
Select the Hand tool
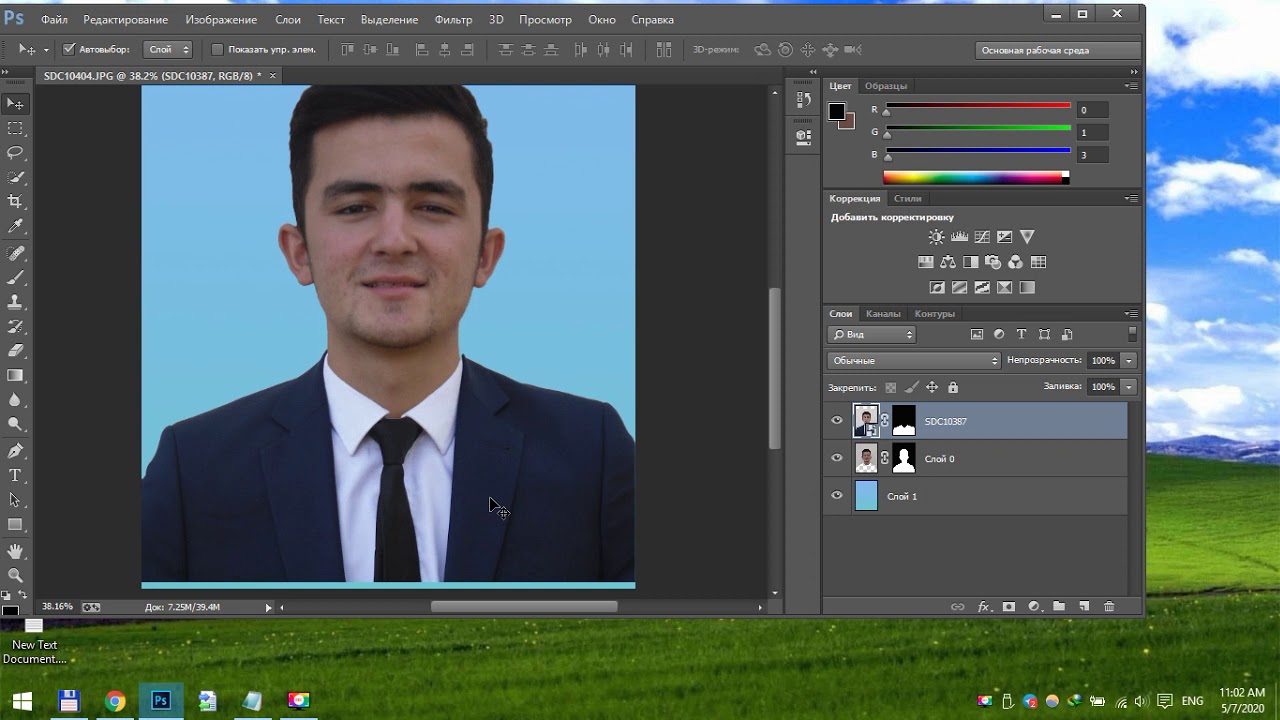(x=15, y=551)
